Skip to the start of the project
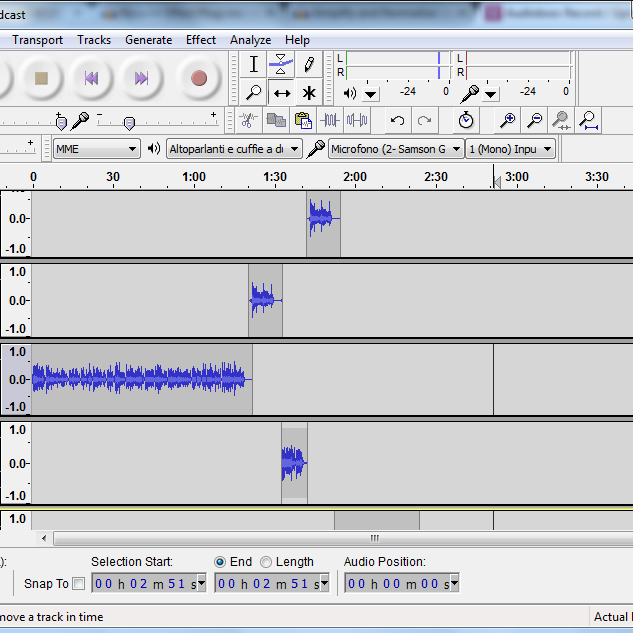The width and height of the screenshot is (633, 633). pyautogui.click(x=91, y=78)
